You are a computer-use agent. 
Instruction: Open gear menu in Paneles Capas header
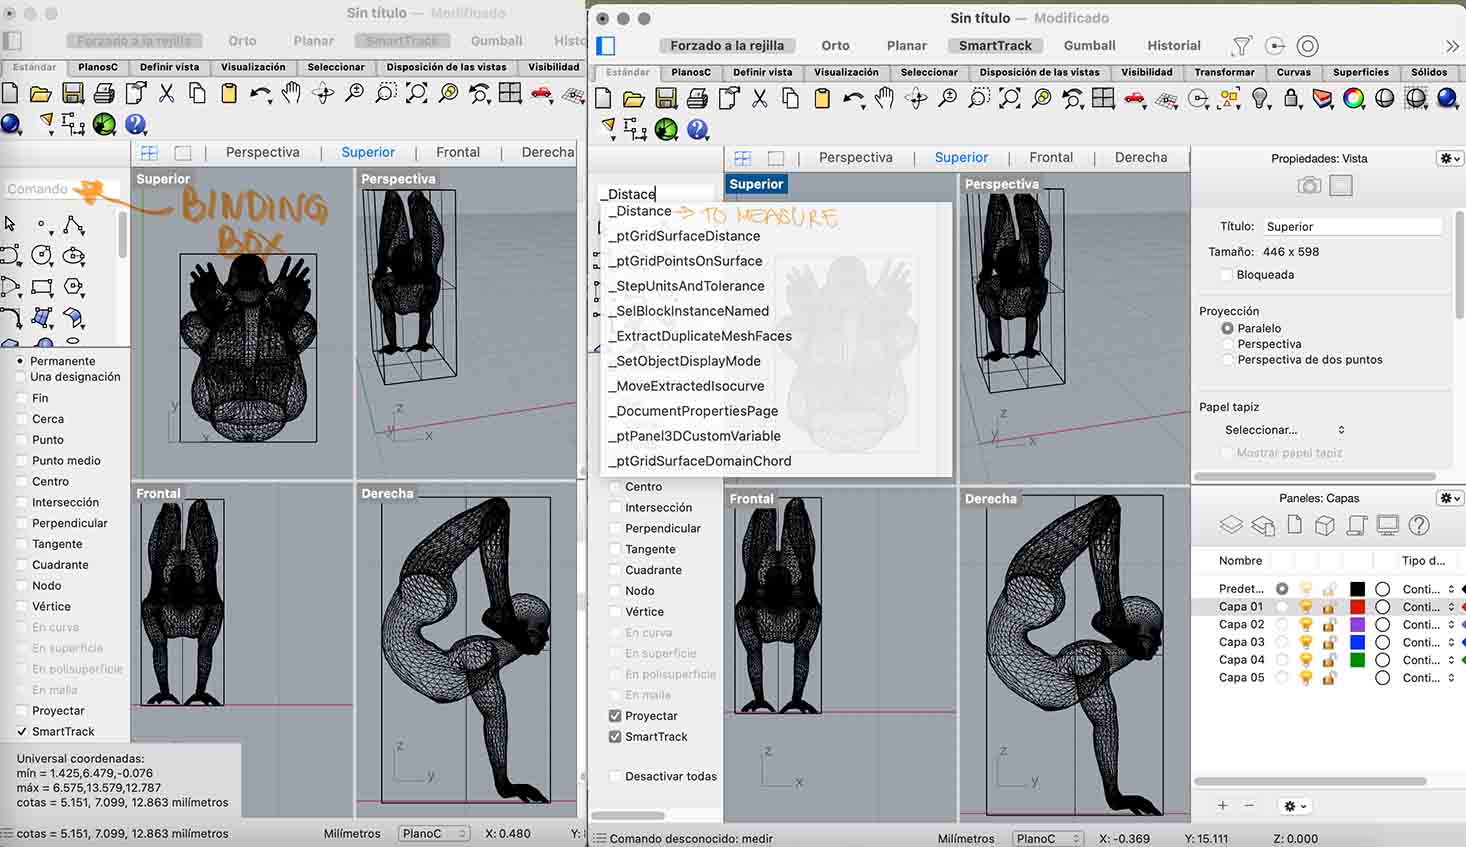1449,498
